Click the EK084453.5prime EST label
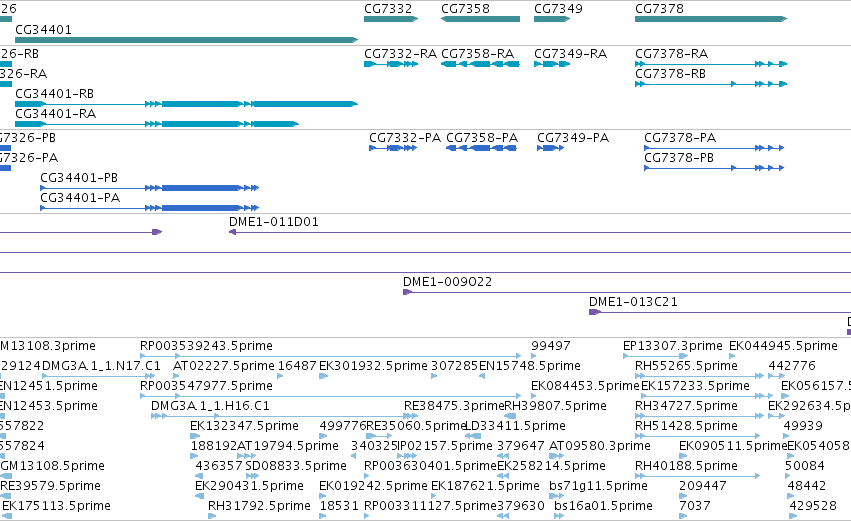851x521 pixels. tap(585, 386)
